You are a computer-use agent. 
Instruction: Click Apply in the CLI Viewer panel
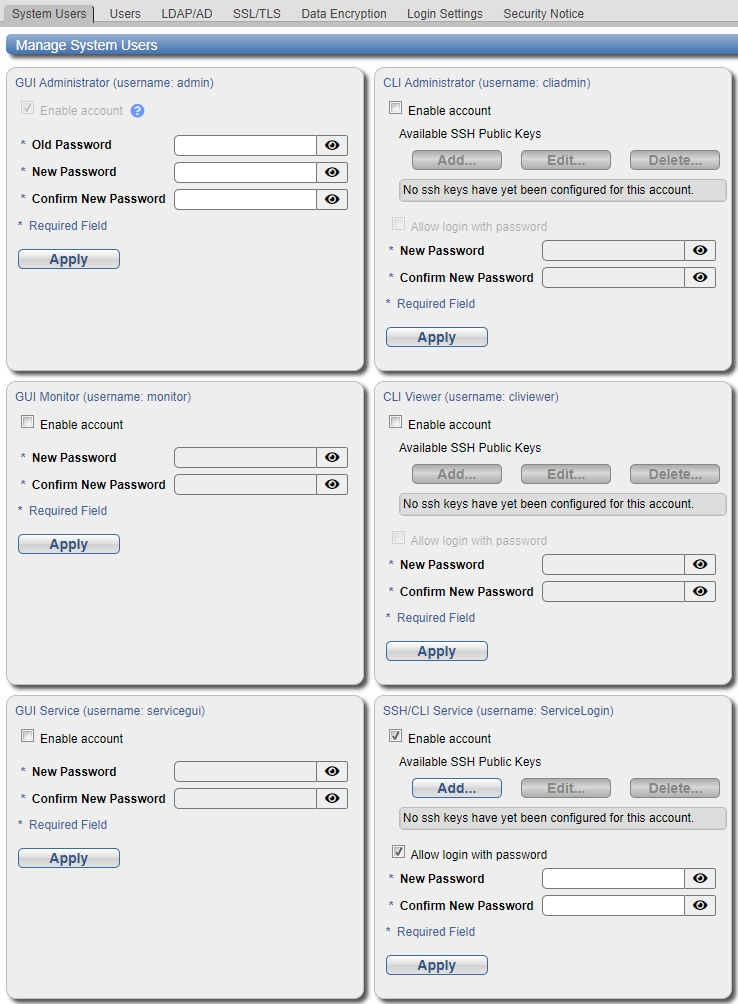click(437, 652)
